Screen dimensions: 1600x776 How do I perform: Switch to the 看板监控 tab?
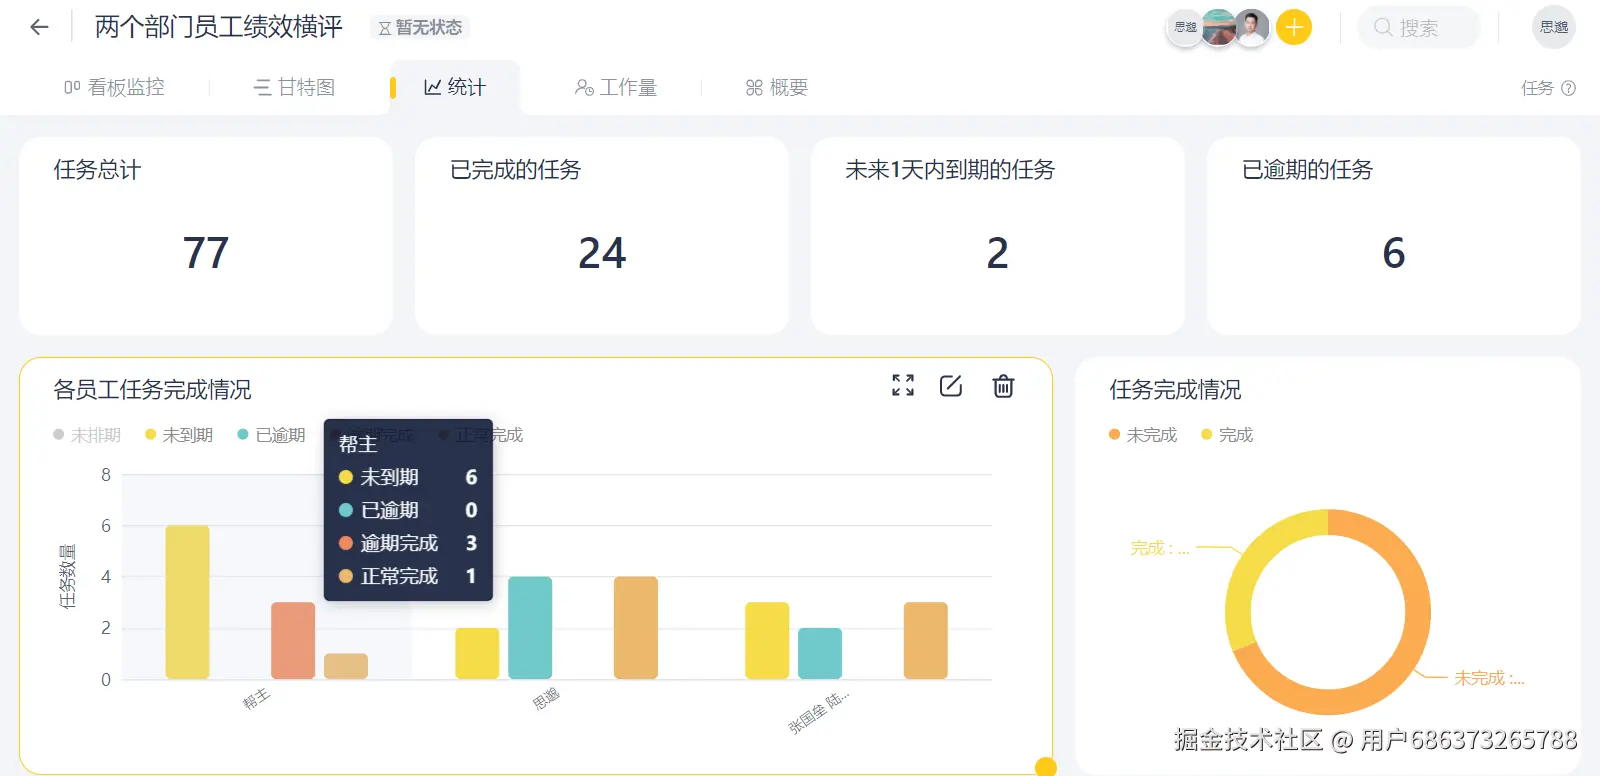pyautogui.click(x=115, y=88)
